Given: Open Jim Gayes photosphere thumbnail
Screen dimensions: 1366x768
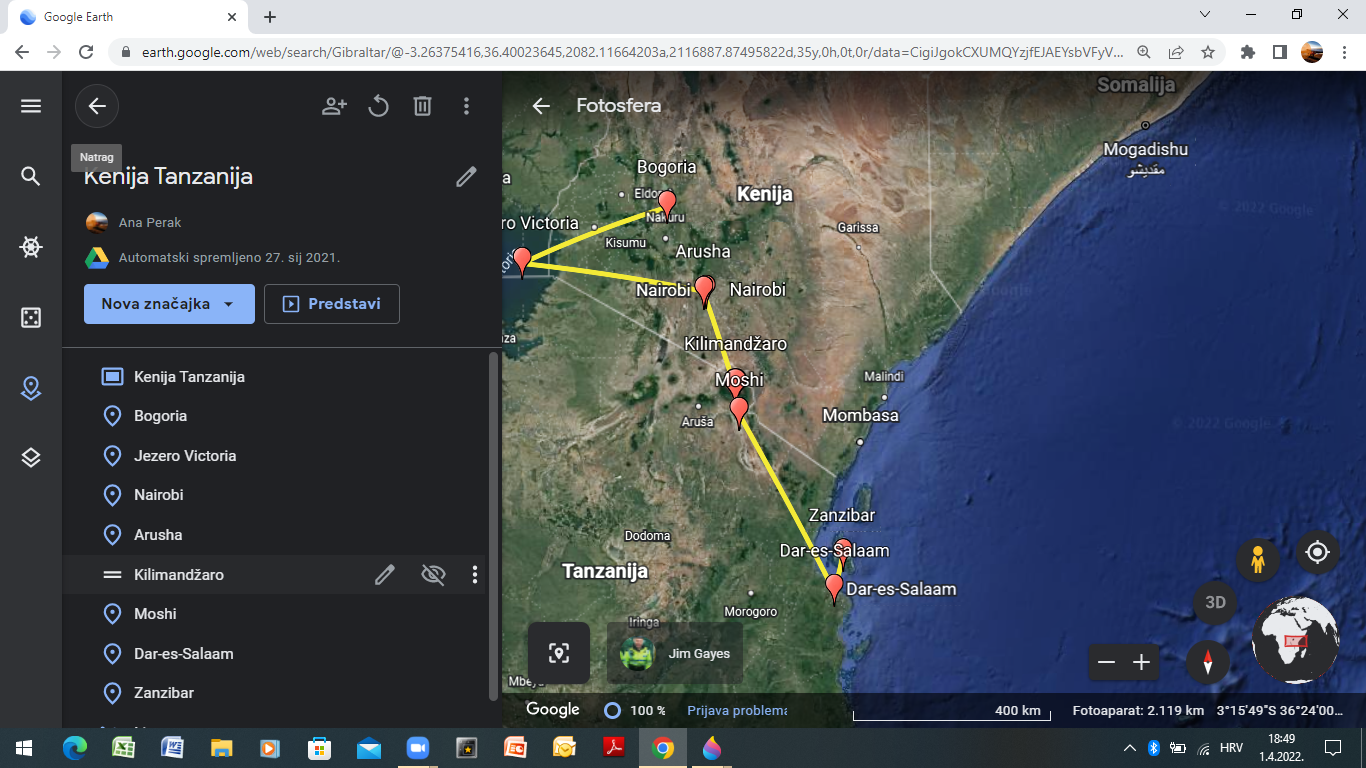Looking at the screenshot, I should [675, 653].
